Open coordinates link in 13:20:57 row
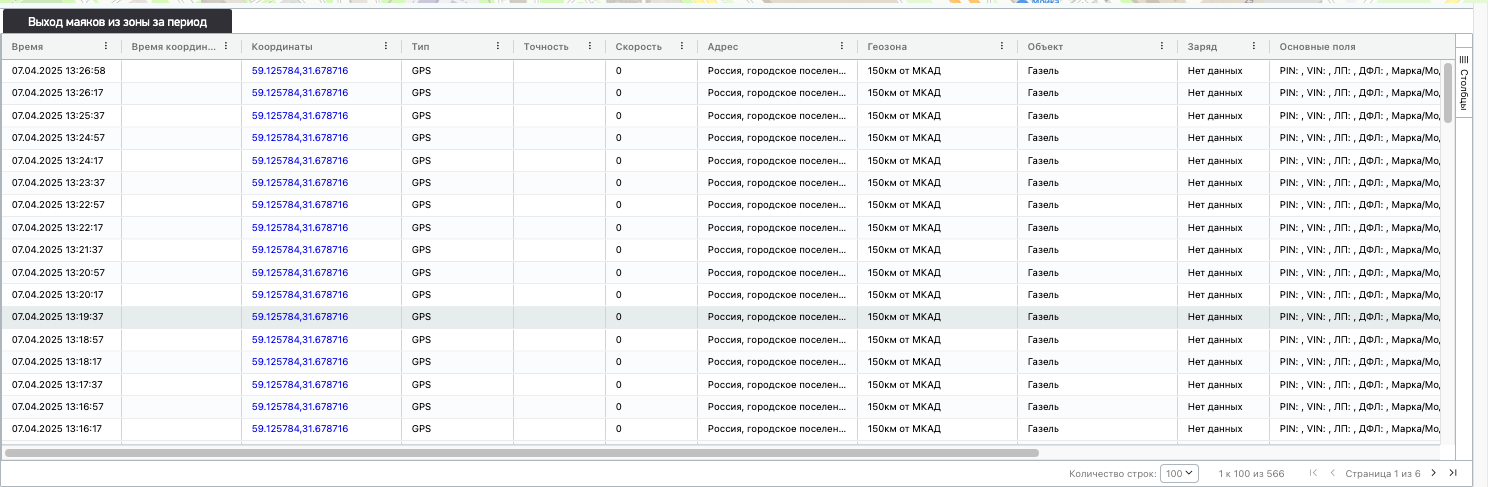The height and width of the screenshot is (487, 1488). point(300,272)
